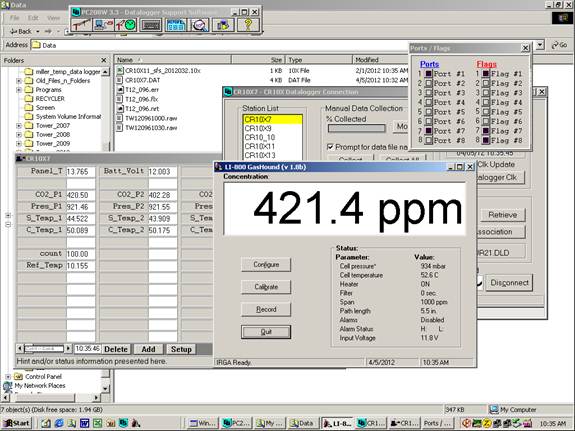
Task: Click the Go arrow icon beside address bar
Action: 555,45
